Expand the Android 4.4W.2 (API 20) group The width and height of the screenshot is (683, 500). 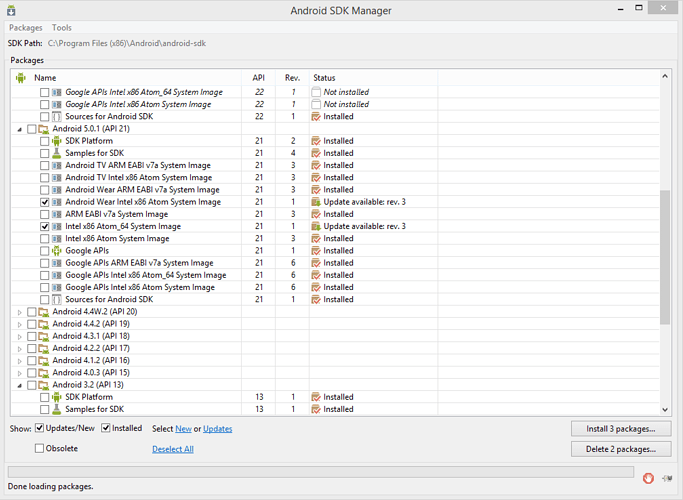20,312
